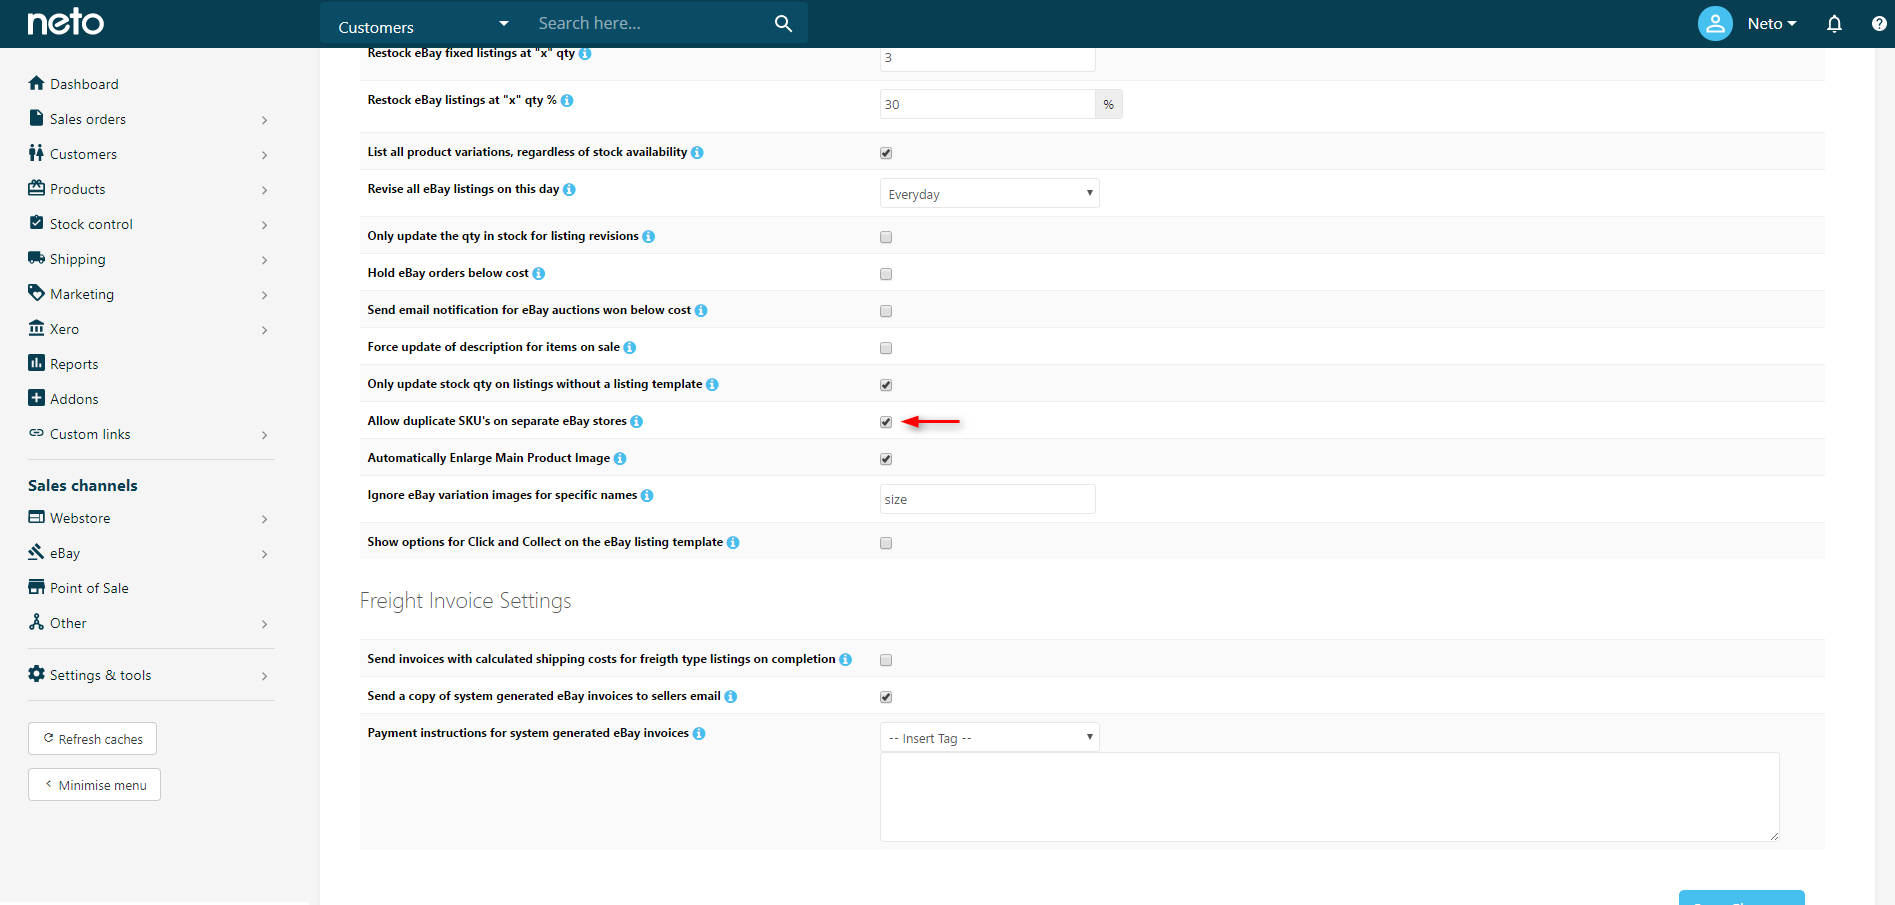Click the search magnifier icon
Viewport: 1895px width, 905px height.
[x=783, y=23]
